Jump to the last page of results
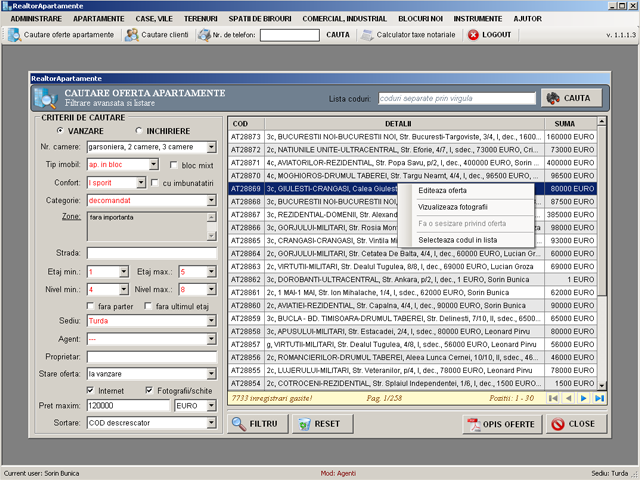The width and height of the screenshot is (640, 480). click(599, 398)
